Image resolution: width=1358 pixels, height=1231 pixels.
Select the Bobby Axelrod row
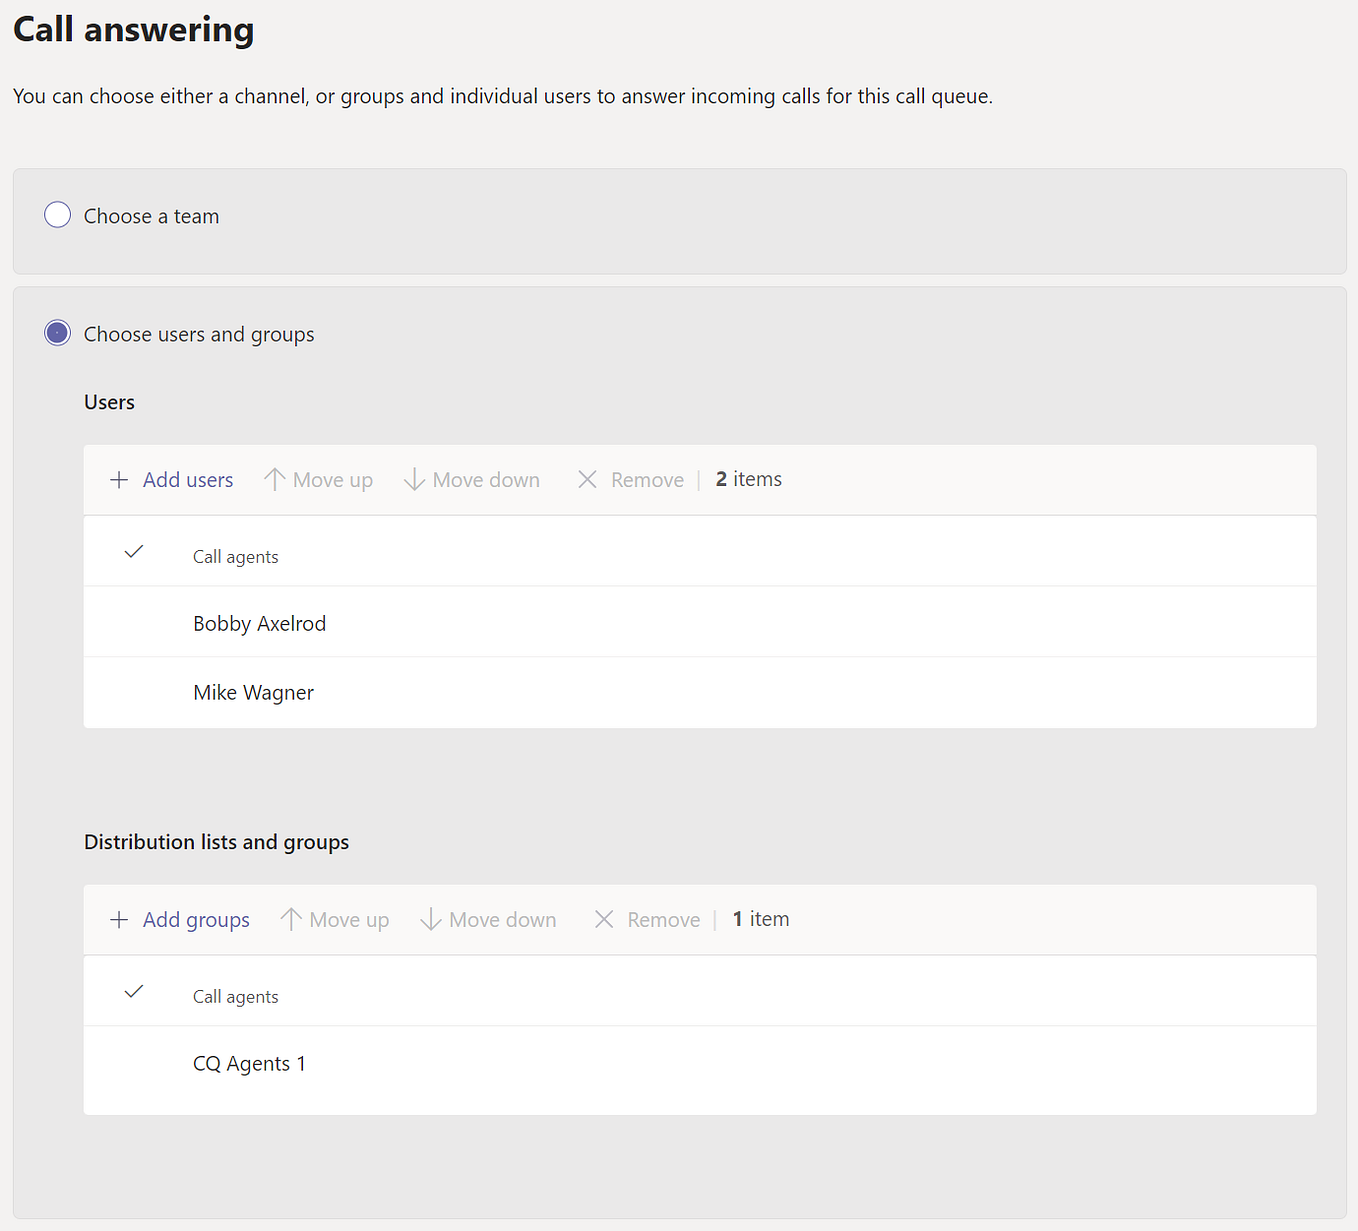[x=259, y=622]
